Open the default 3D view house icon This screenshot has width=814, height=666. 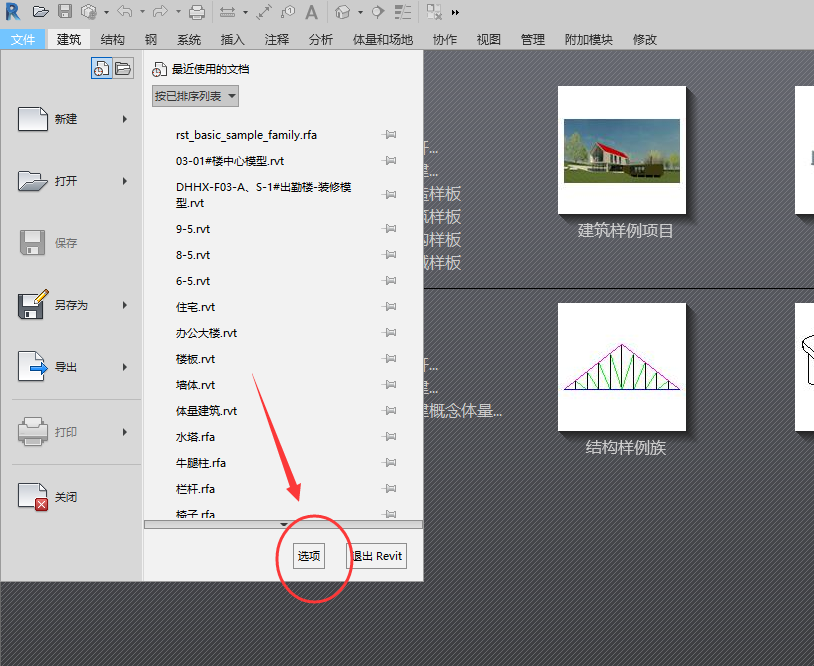coord(343,12)
